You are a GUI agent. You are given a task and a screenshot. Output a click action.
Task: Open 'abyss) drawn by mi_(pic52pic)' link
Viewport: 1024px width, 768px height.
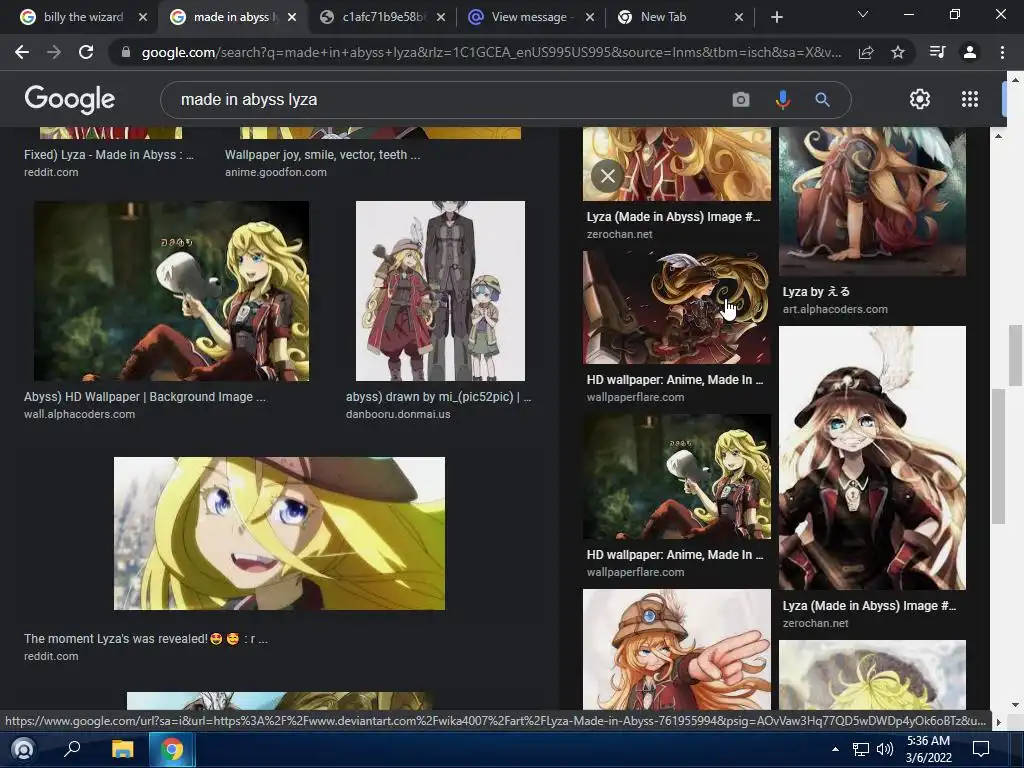(438, 396)
